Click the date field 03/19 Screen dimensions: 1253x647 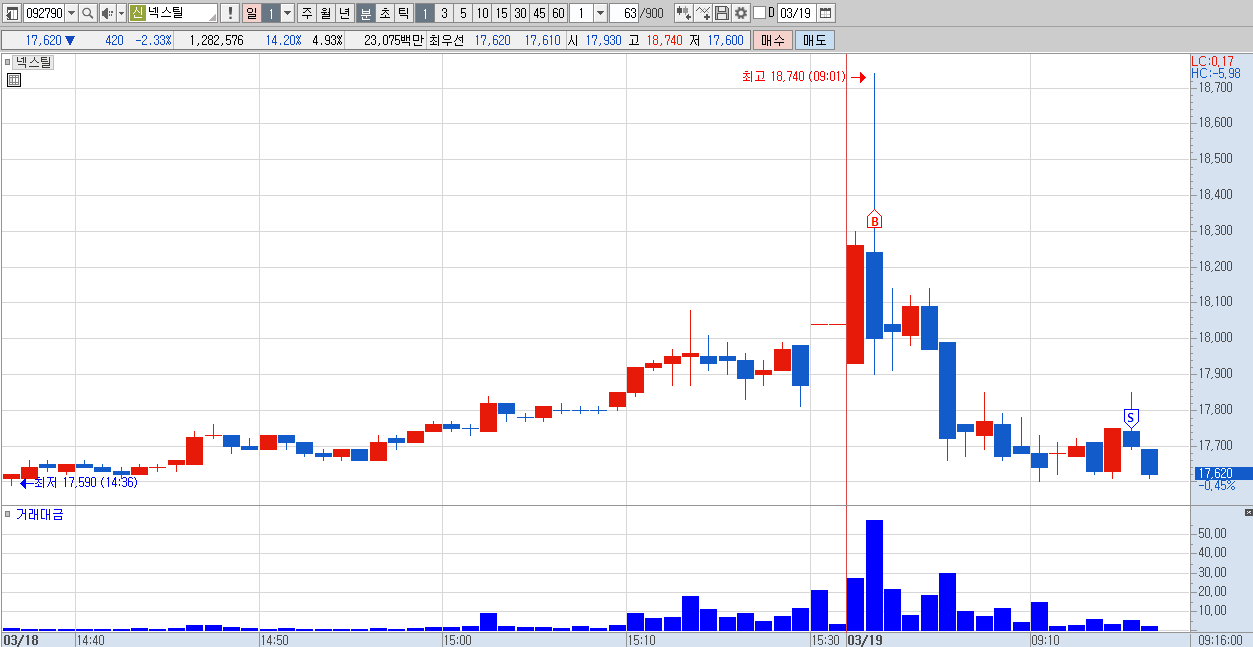coord(797,13)
